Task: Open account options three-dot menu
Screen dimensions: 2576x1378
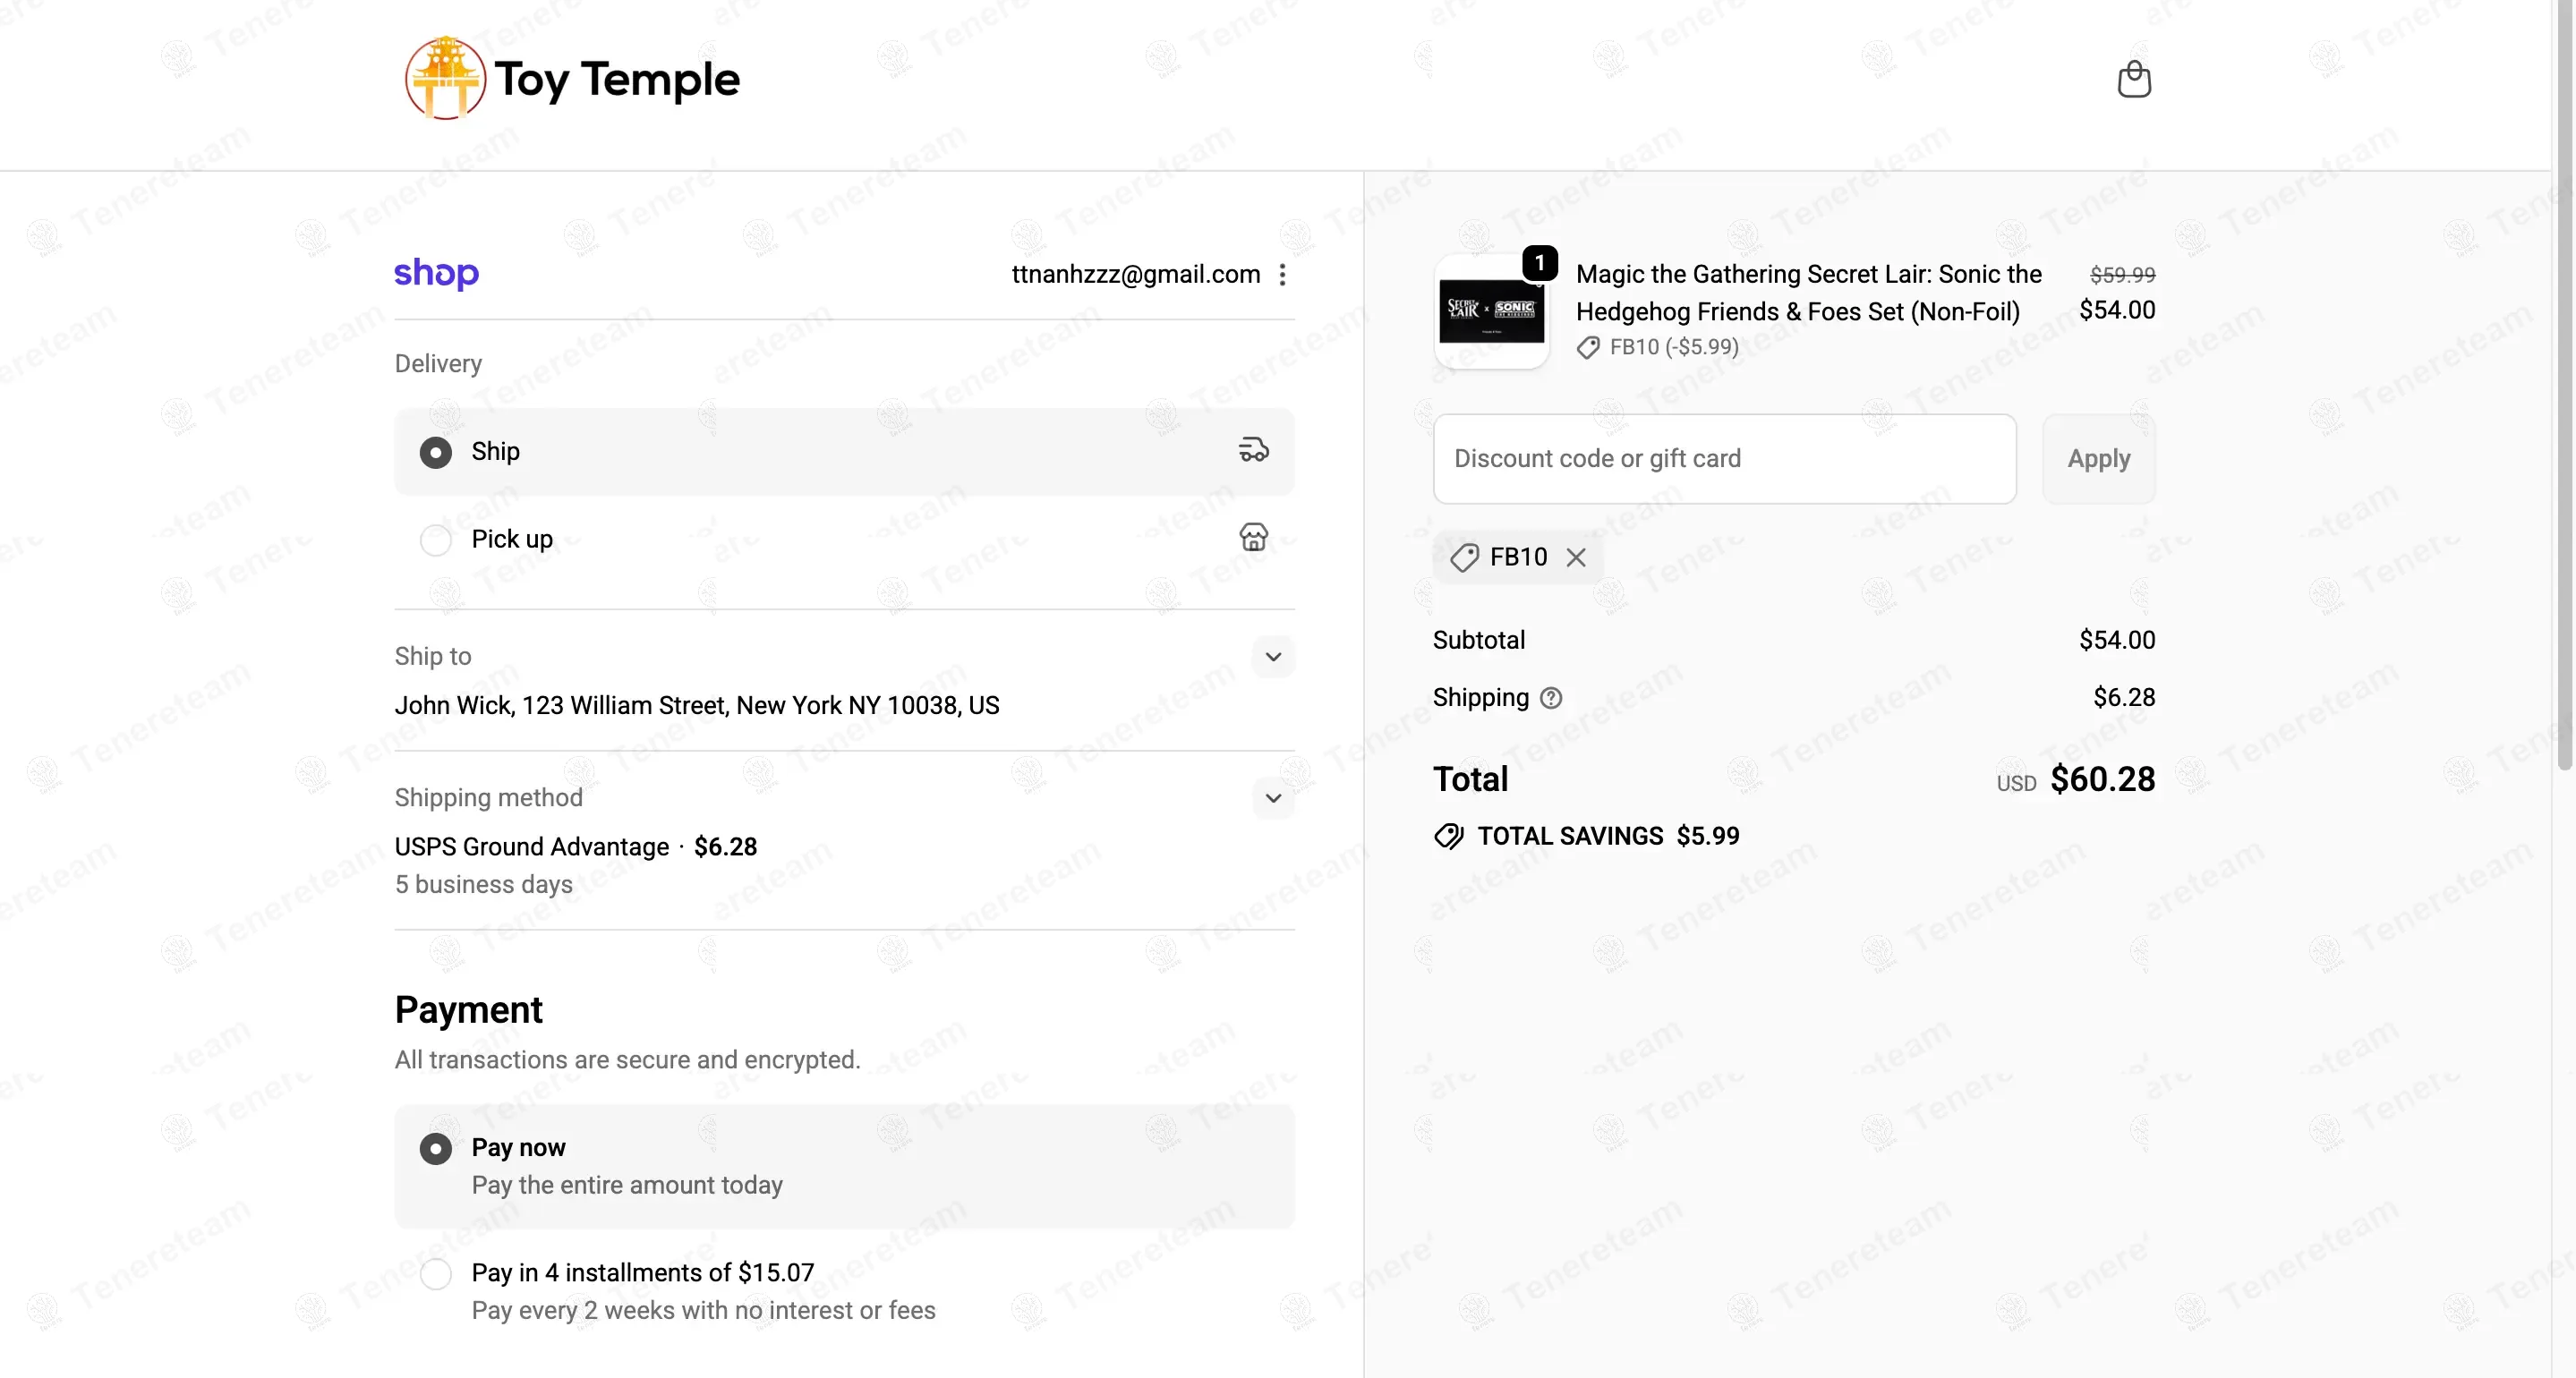Action: pyautogui.click(x=1283, y=275)
